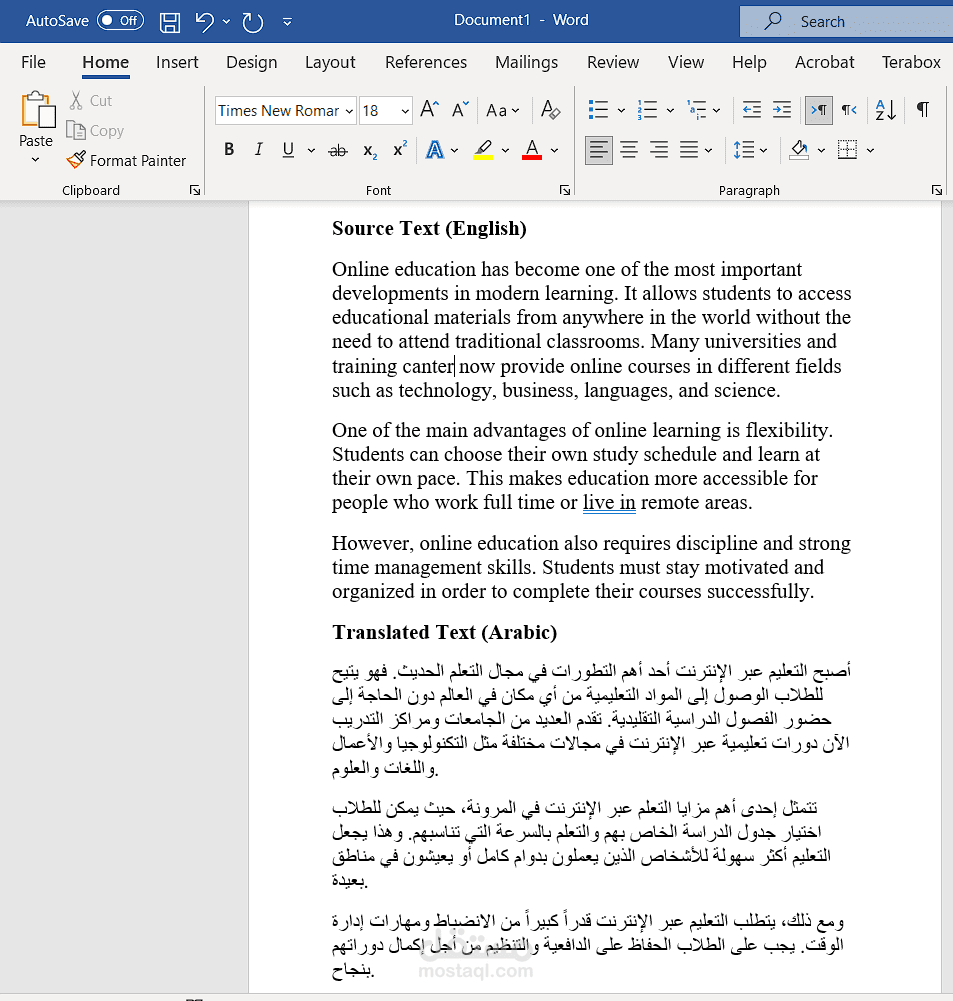Click the Underline icon

coord(288,149)
